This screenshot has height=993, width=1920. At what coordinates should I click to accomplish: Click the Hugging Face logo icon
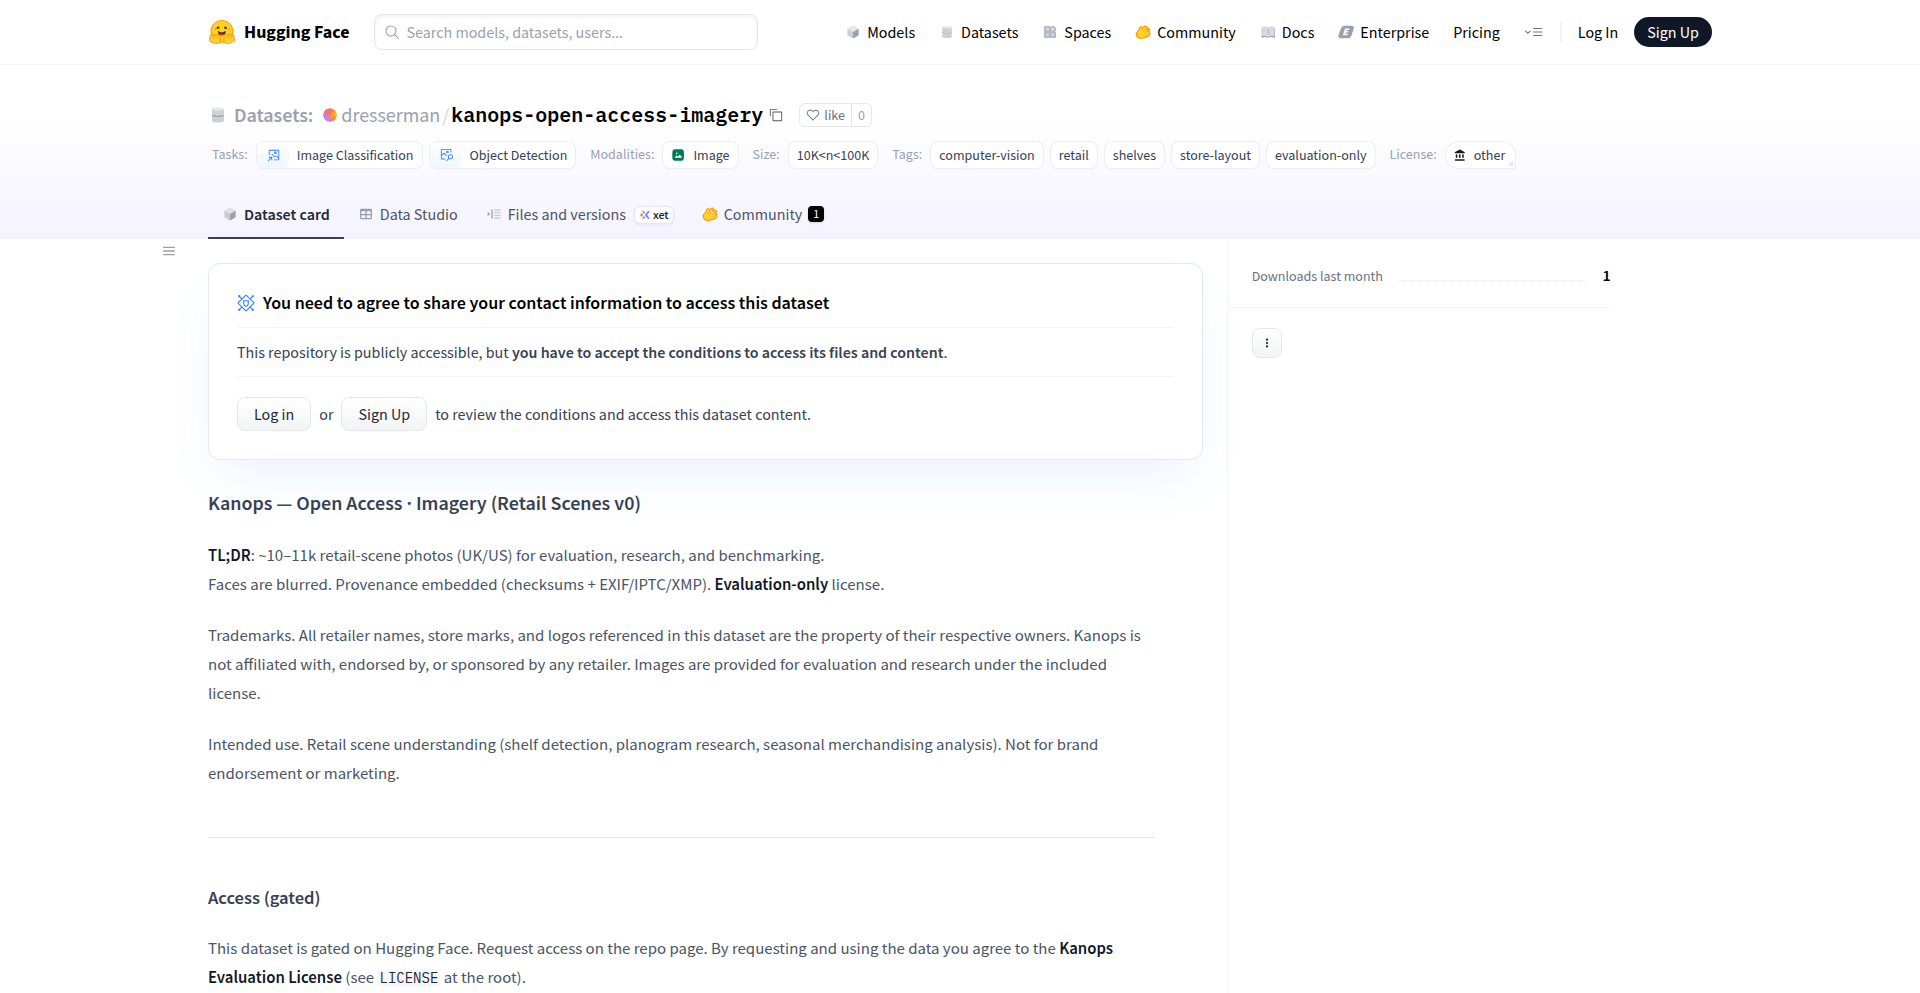[x=222, y=32]
